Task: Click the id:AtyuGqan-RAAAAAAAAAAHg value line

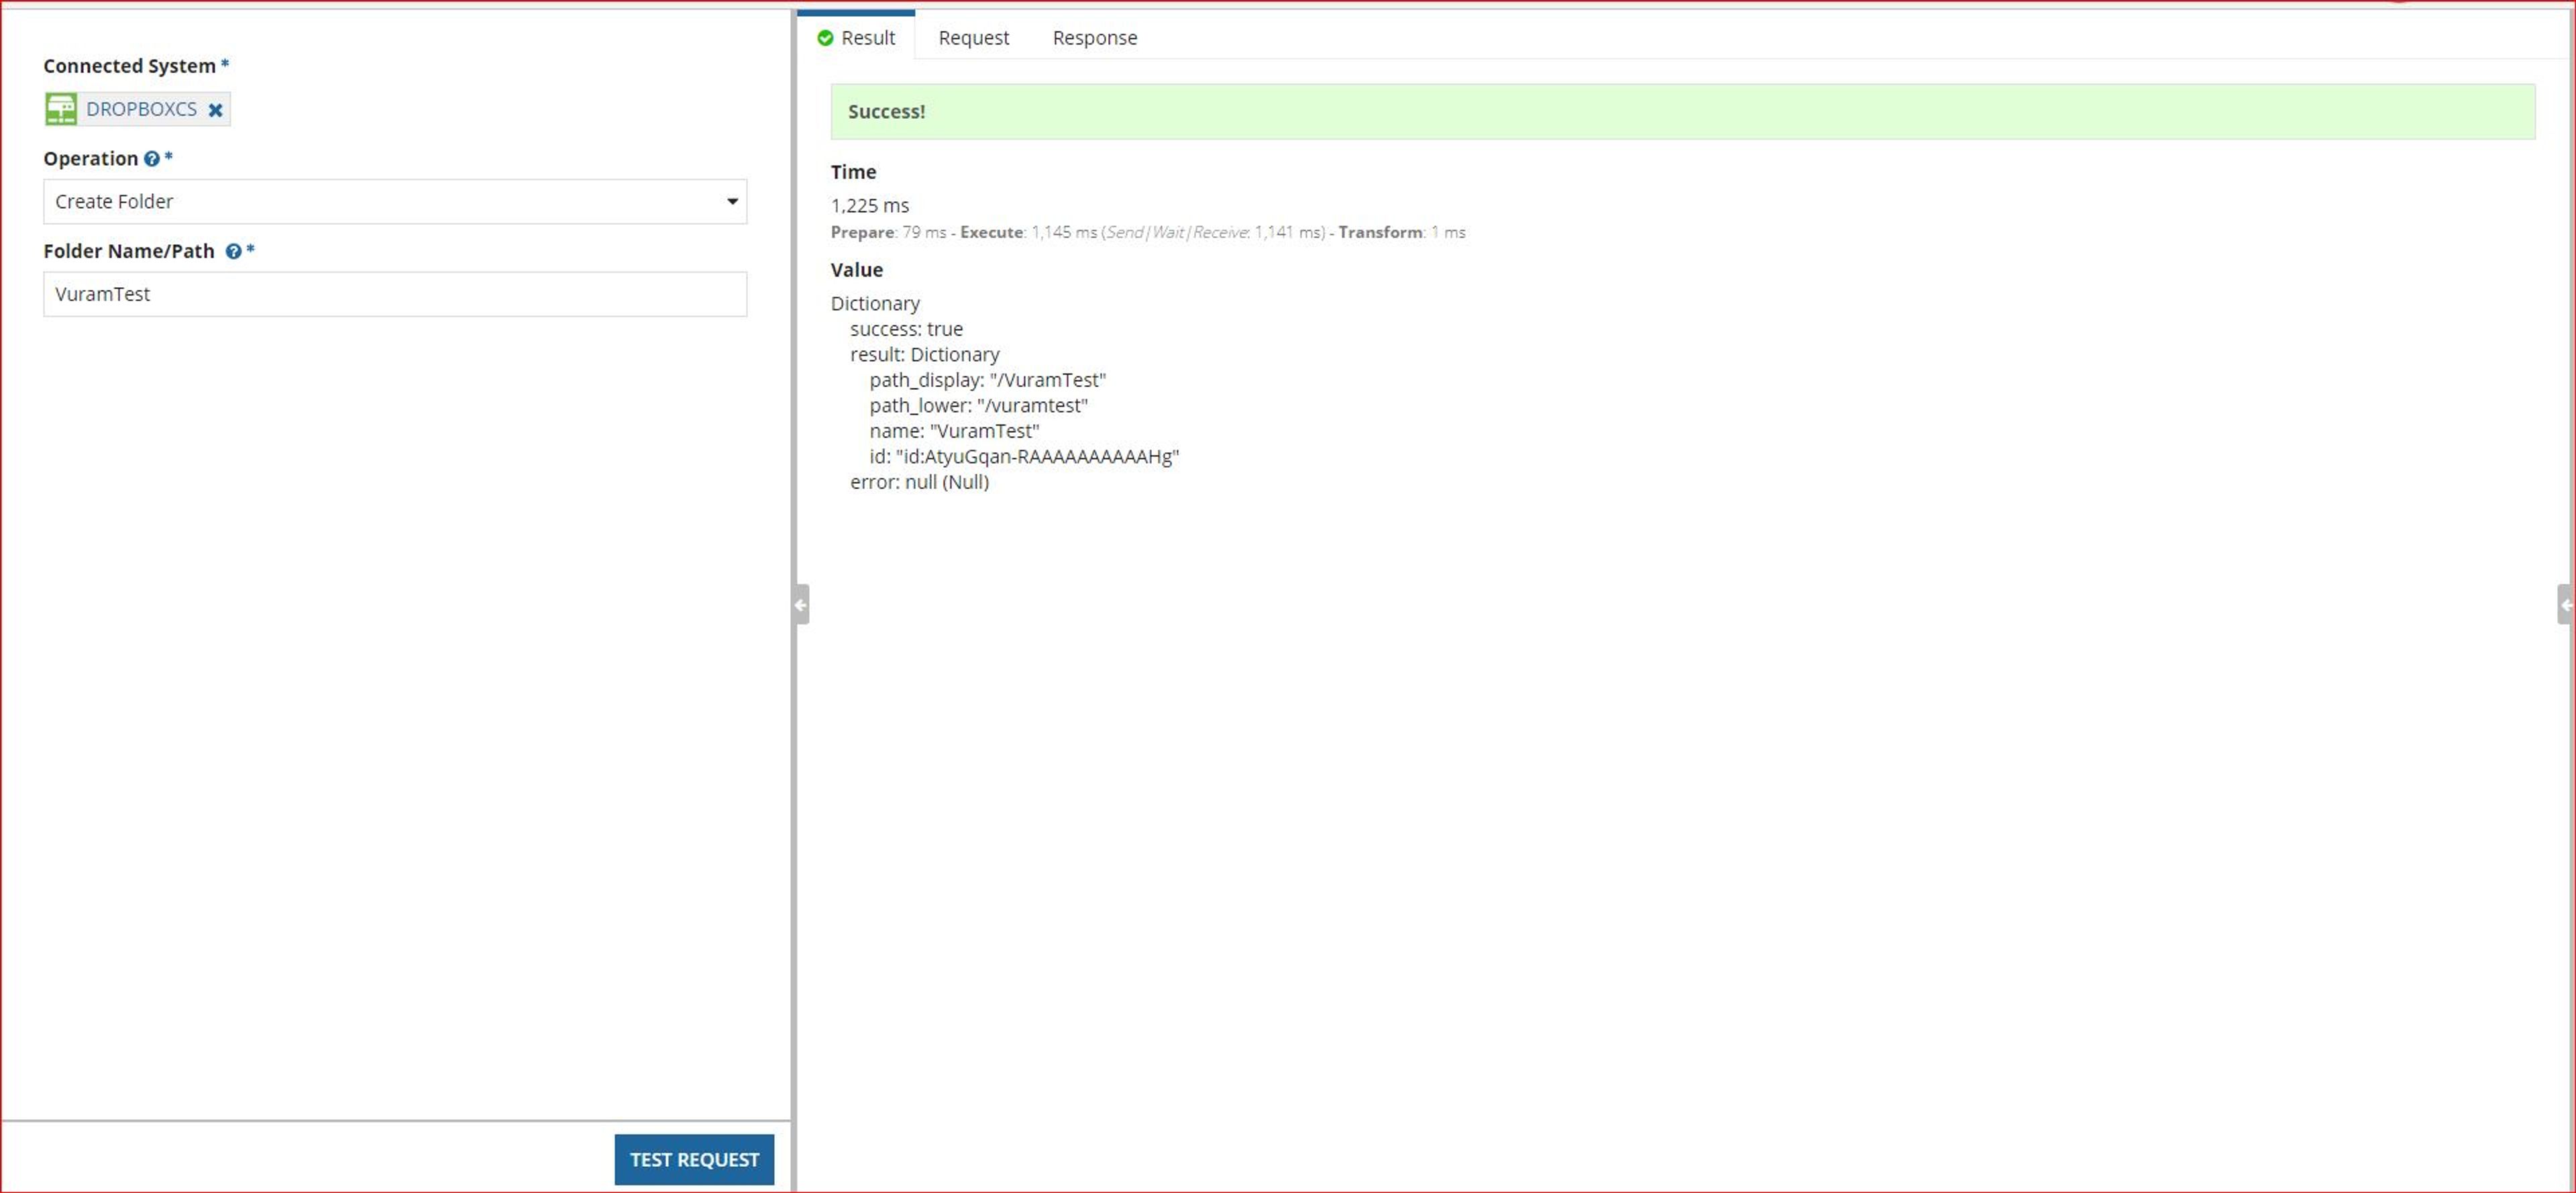Action: click(1025, 457)
